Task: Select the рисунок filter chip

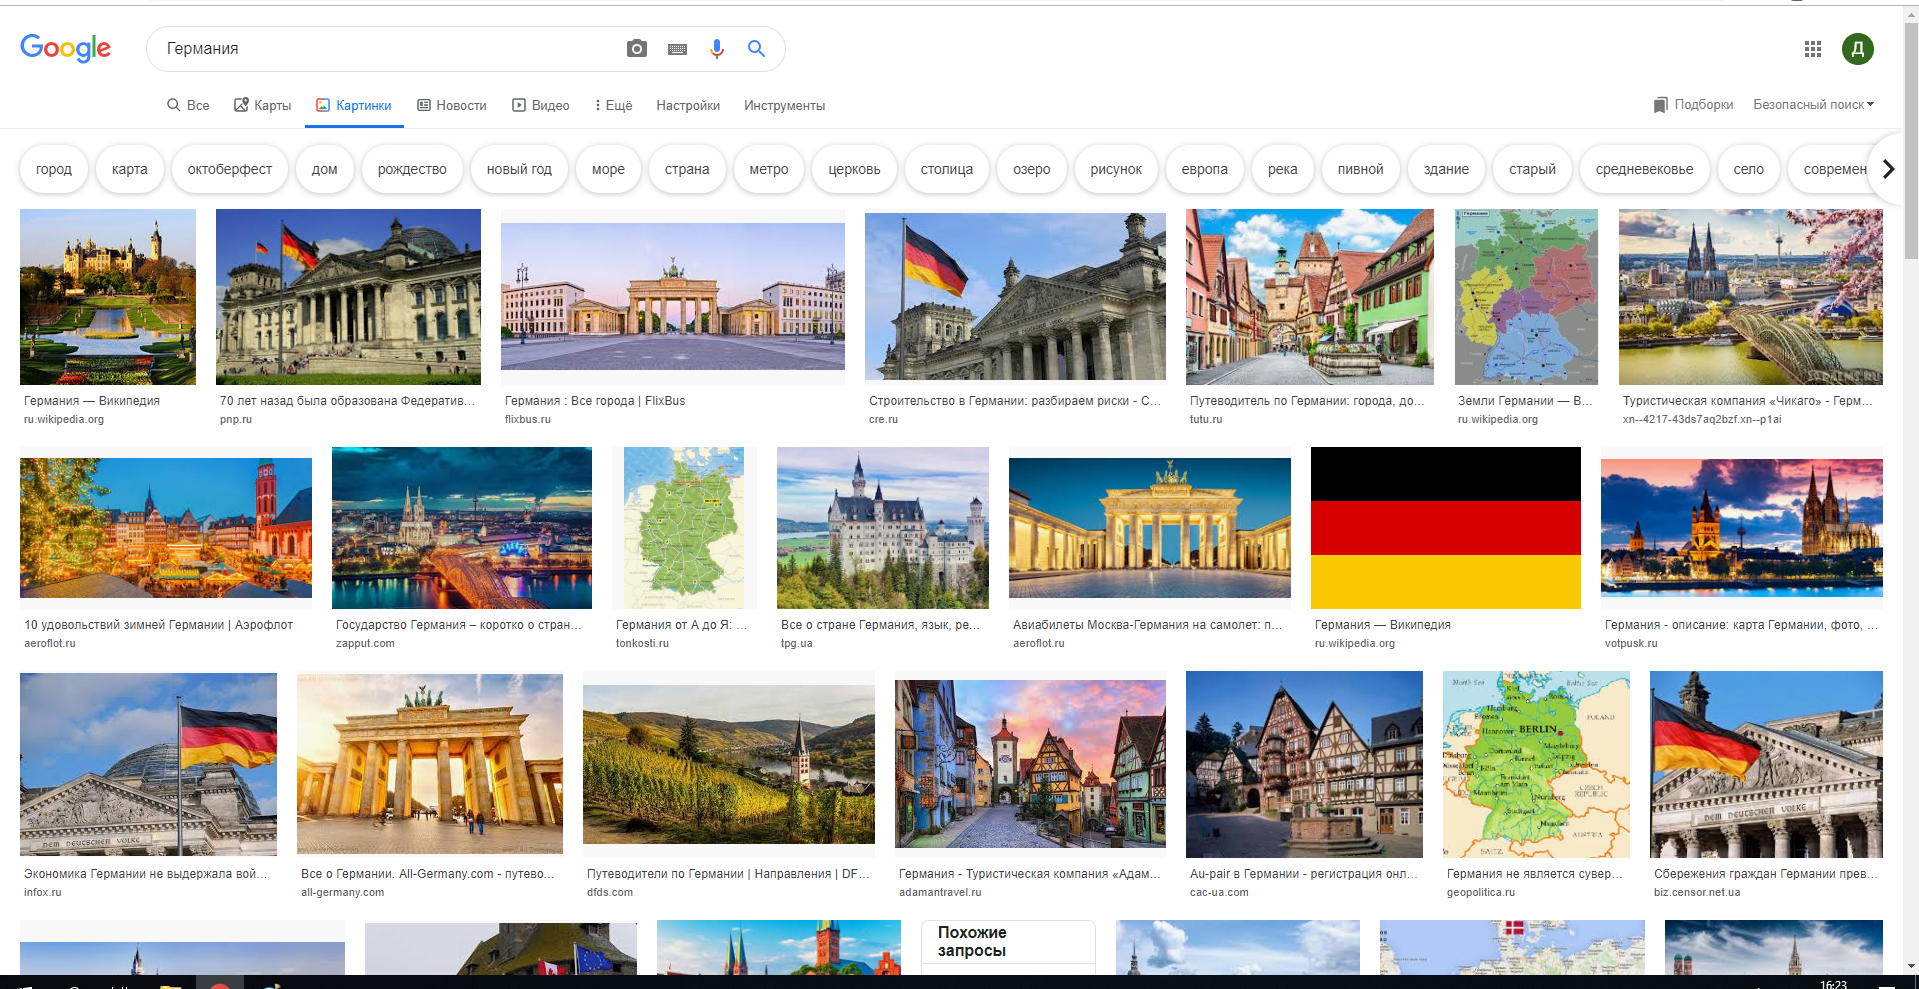Action: click(1116, 169)
